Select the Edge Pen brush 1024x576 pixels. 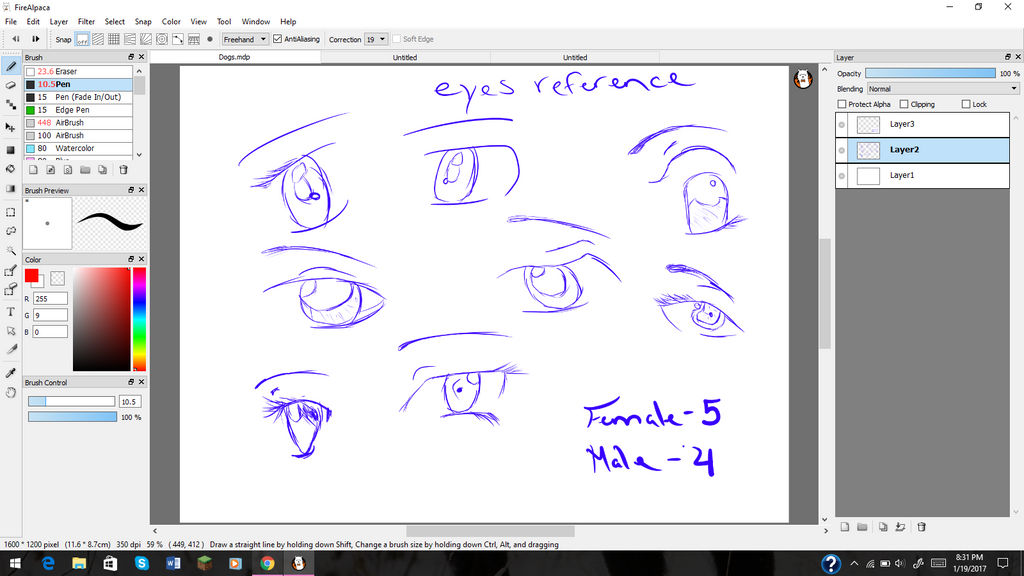click(78, 110)
